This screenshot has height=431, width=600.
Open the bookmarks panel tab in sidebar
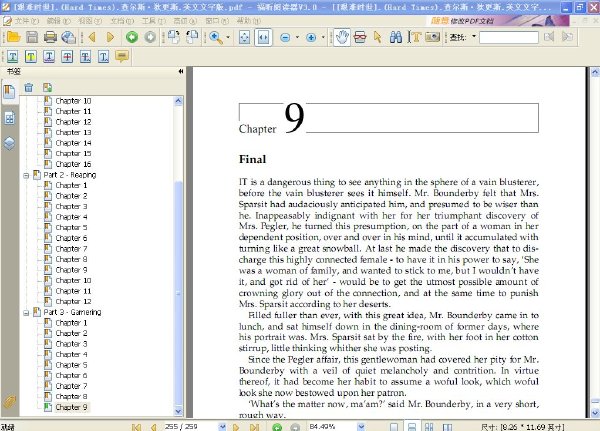click(9, 92)
